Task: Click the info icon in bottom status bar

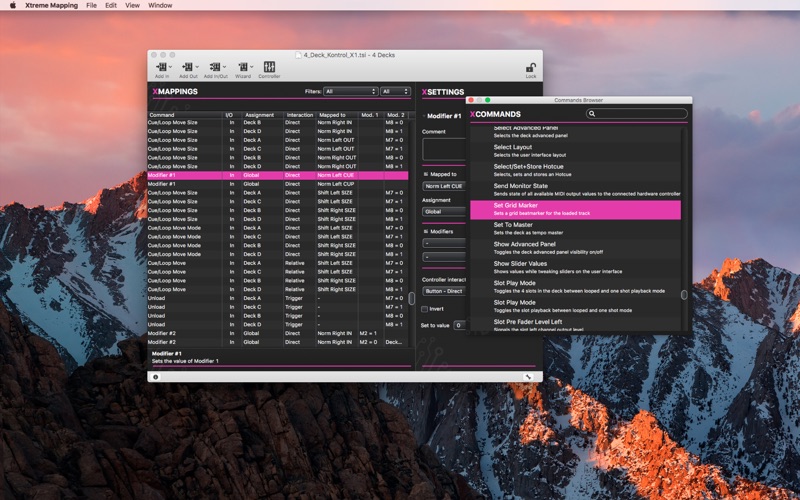Action: click(x=156, y=377)
